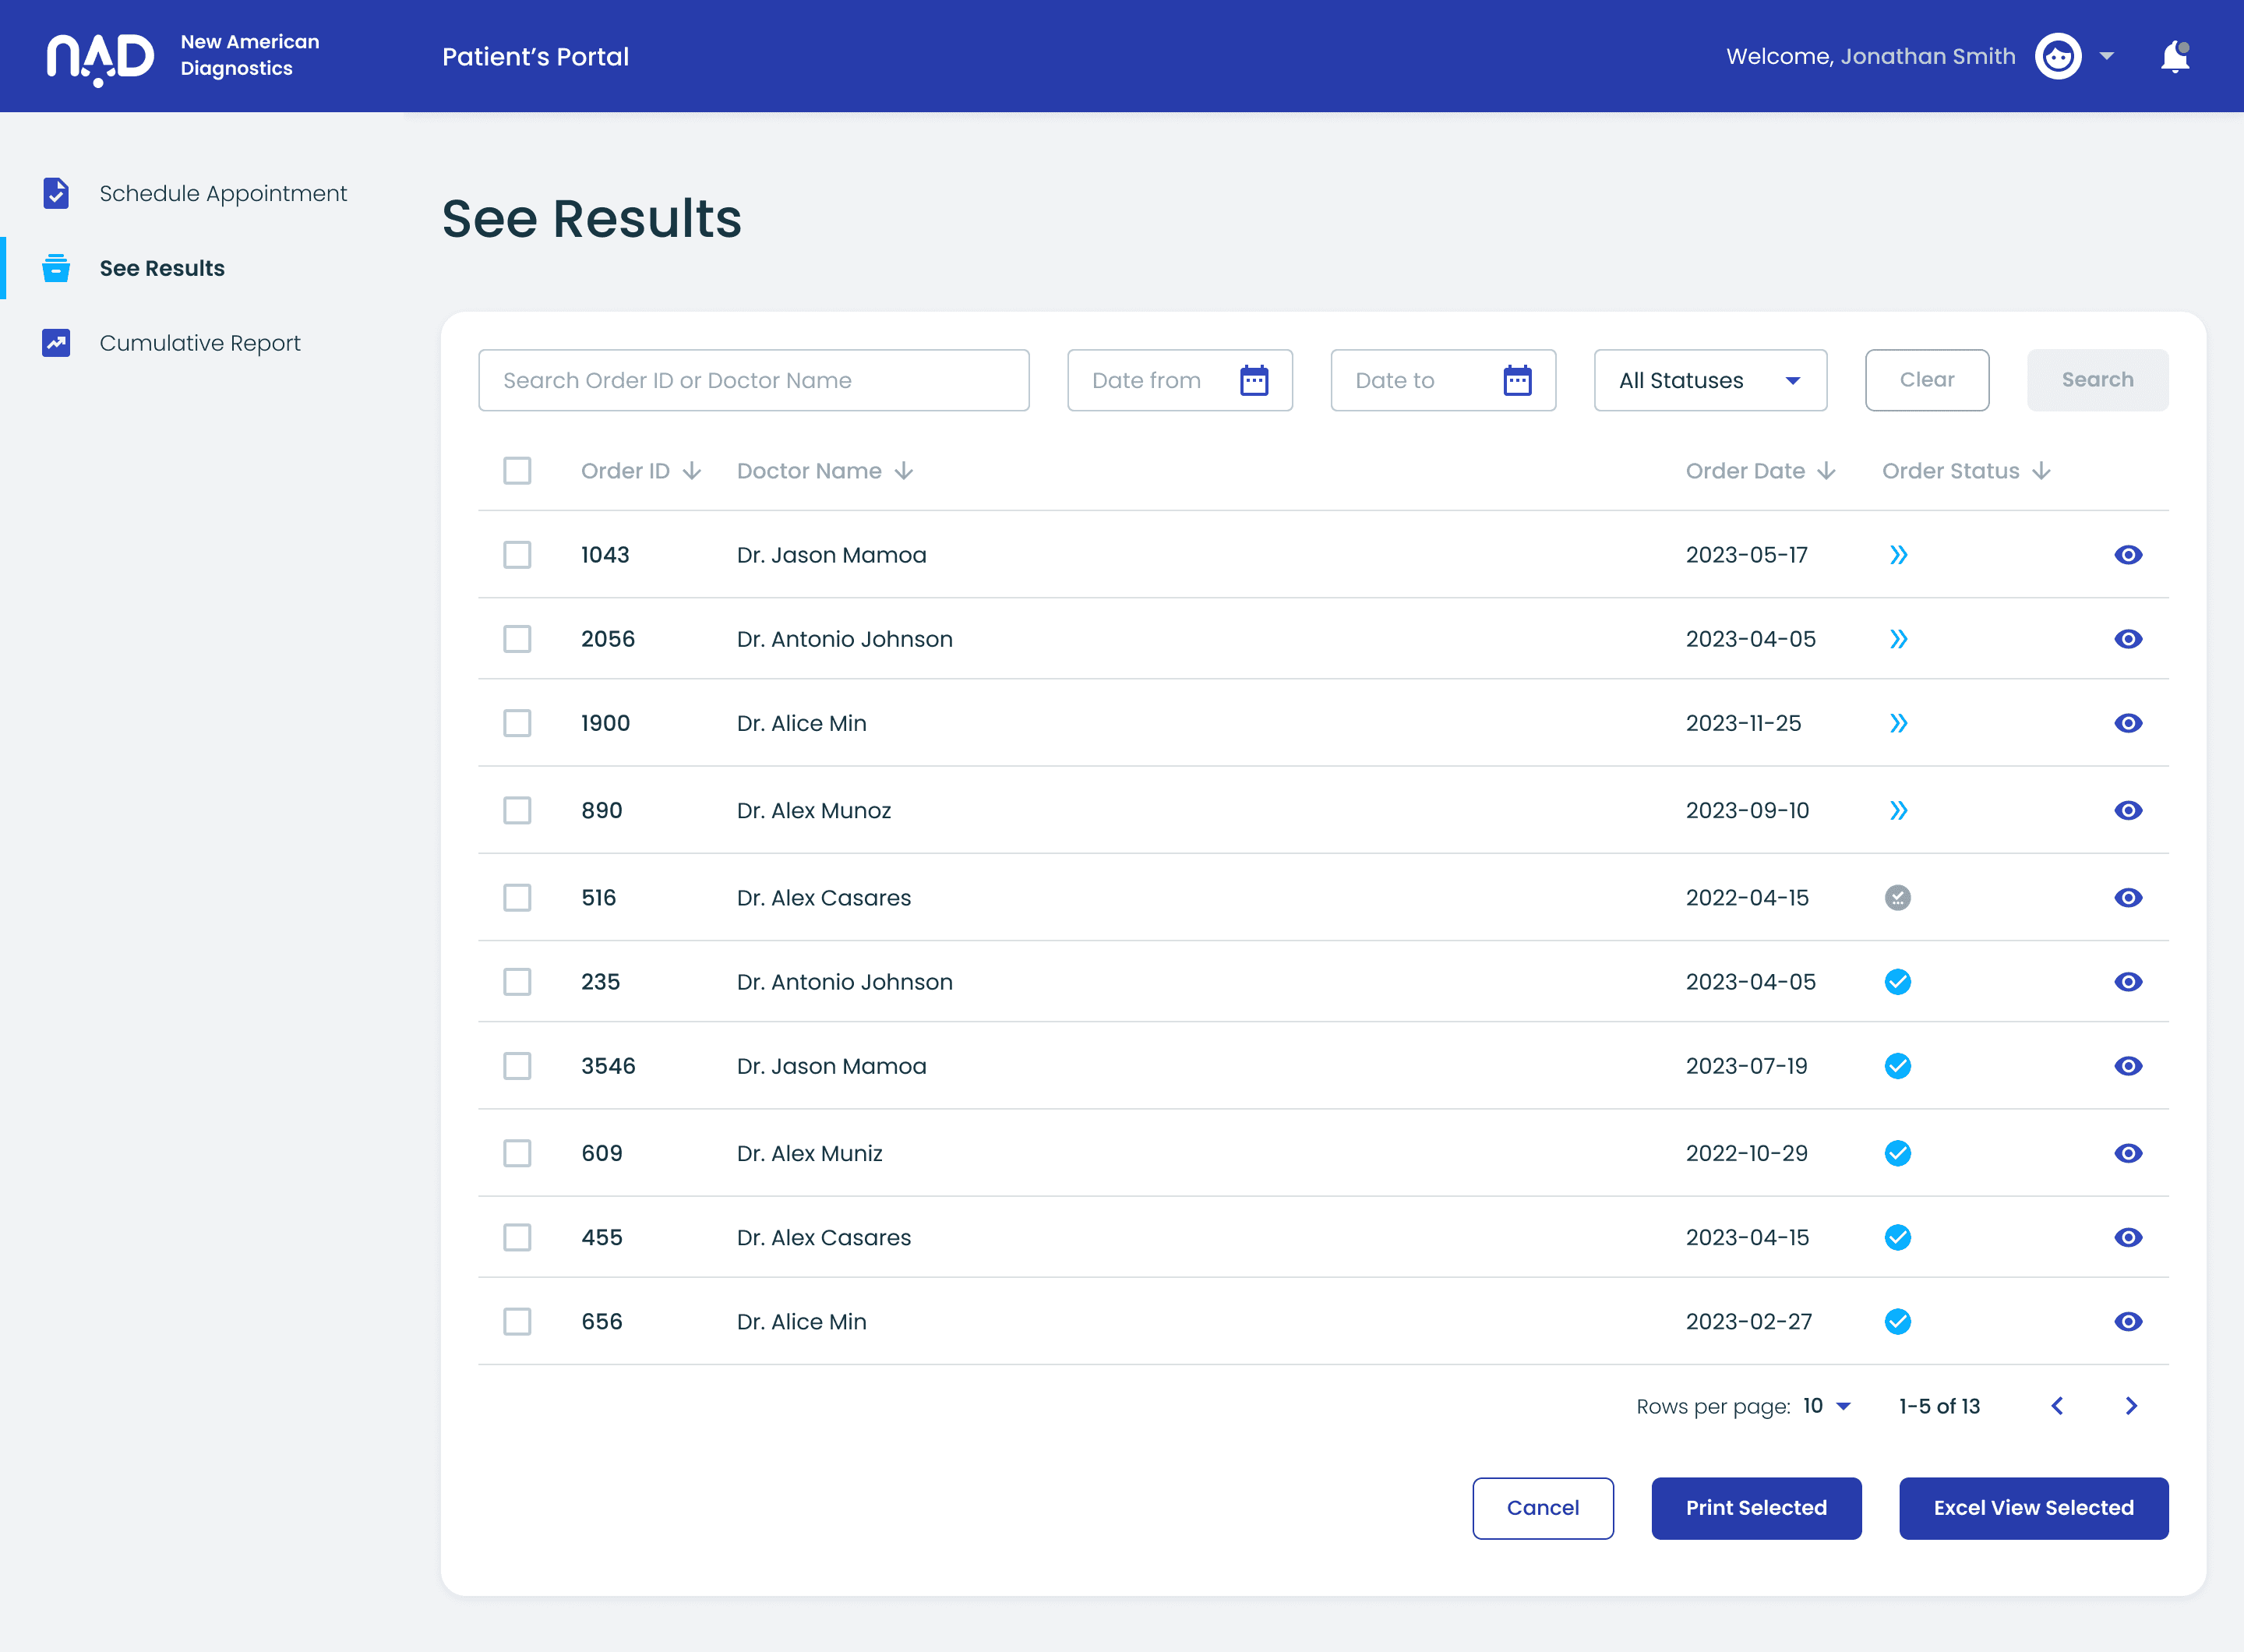Change Rows per page dropdown
The image size is (2244, 1652).
pos(1827,1406)
